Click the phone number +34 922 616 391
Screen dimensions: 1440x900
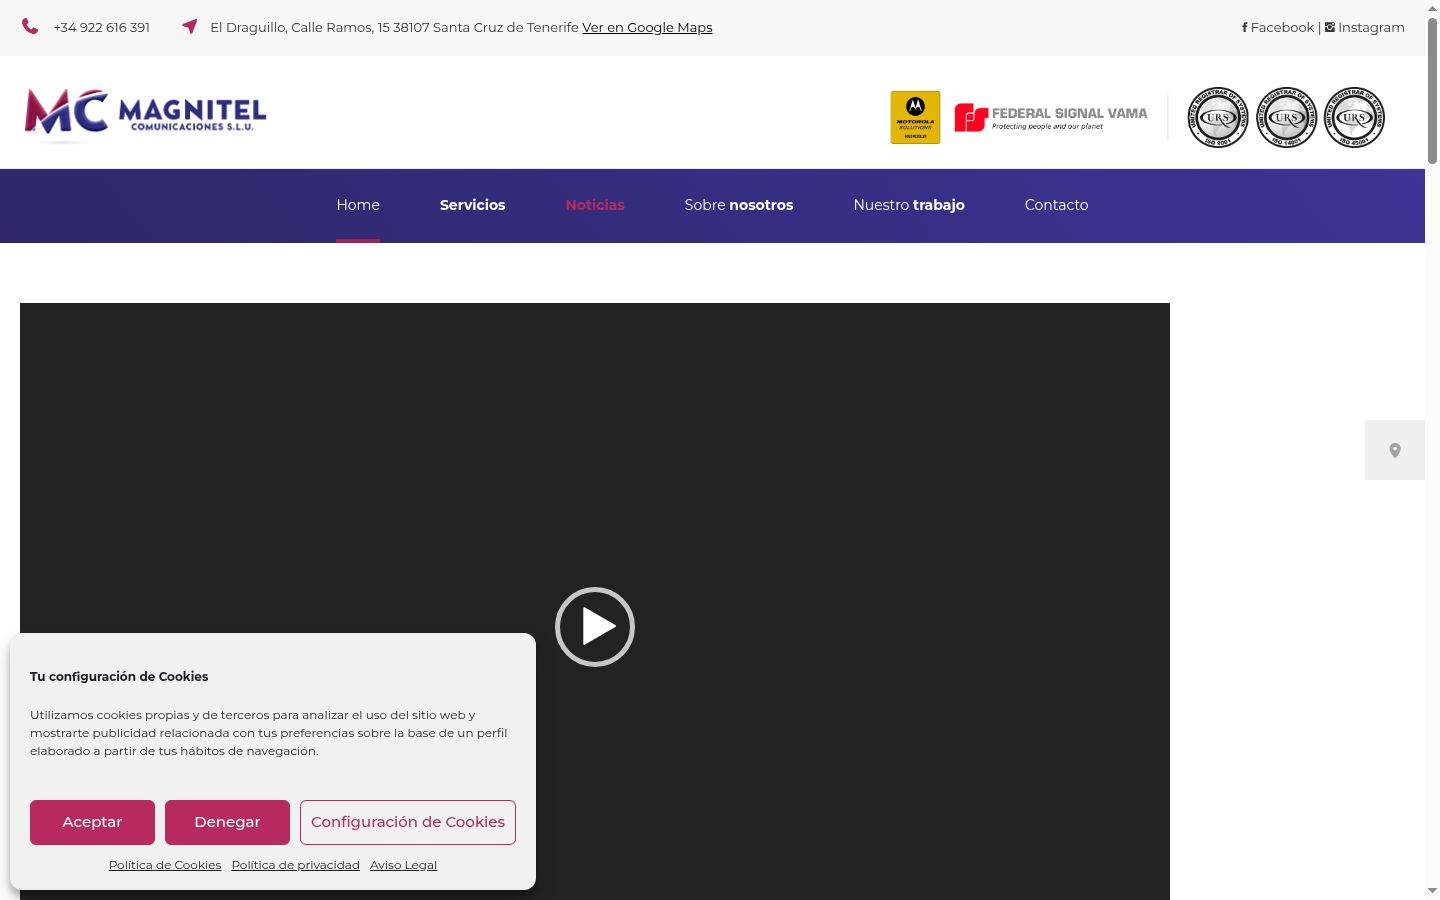point(102,27)
